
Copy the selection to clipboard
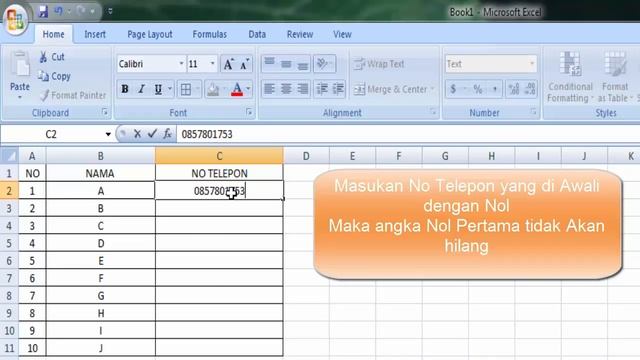coord(54,76)
